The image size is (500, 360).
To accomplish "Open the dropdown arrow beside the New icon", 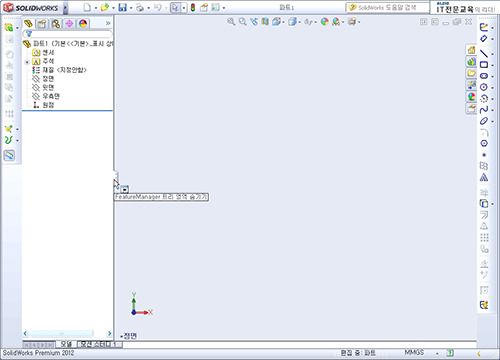I will click(95, 8).
